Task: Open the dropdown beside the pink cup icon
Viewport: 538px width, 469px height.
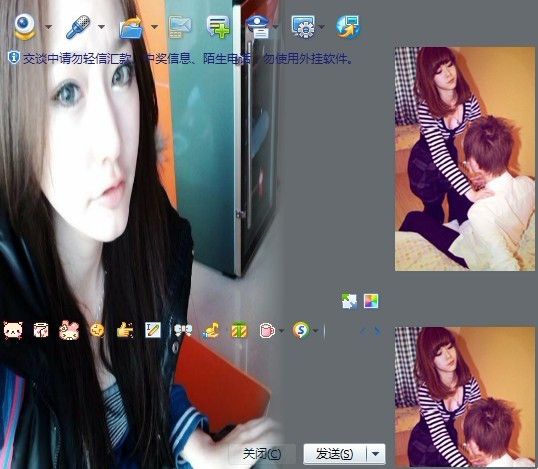Action: [281, 331]
